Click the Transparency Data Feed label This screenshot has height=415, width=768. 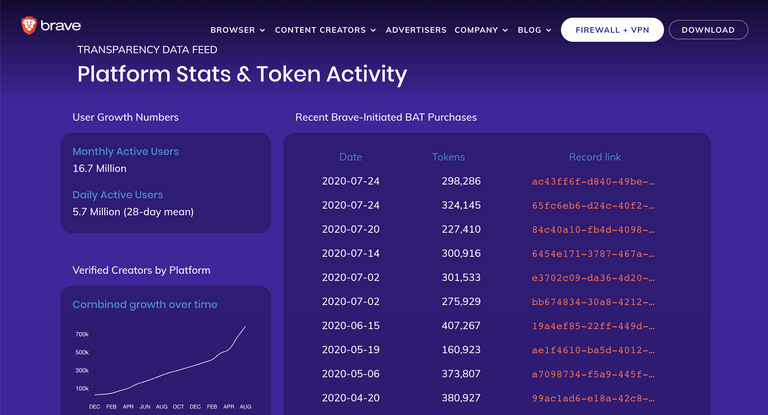147,49
